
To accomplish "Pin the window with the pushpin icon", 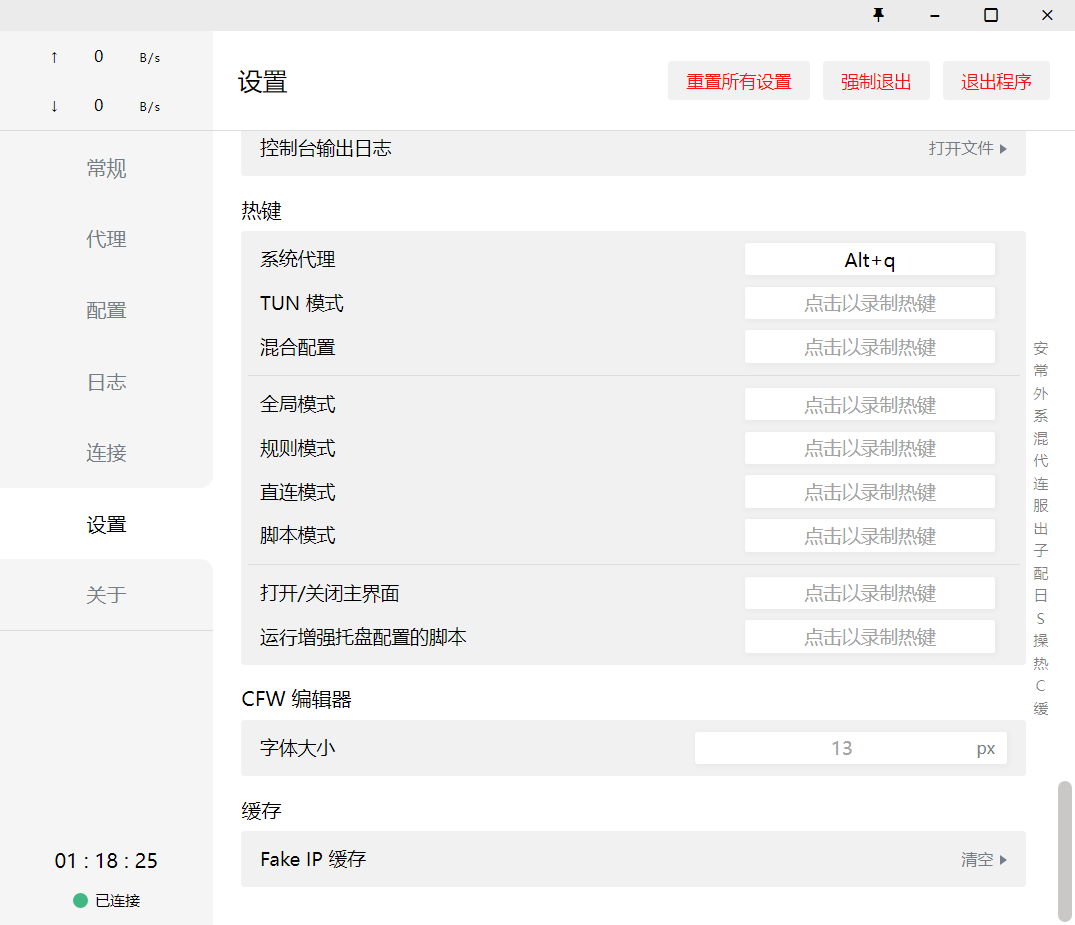I will [879, 15].
